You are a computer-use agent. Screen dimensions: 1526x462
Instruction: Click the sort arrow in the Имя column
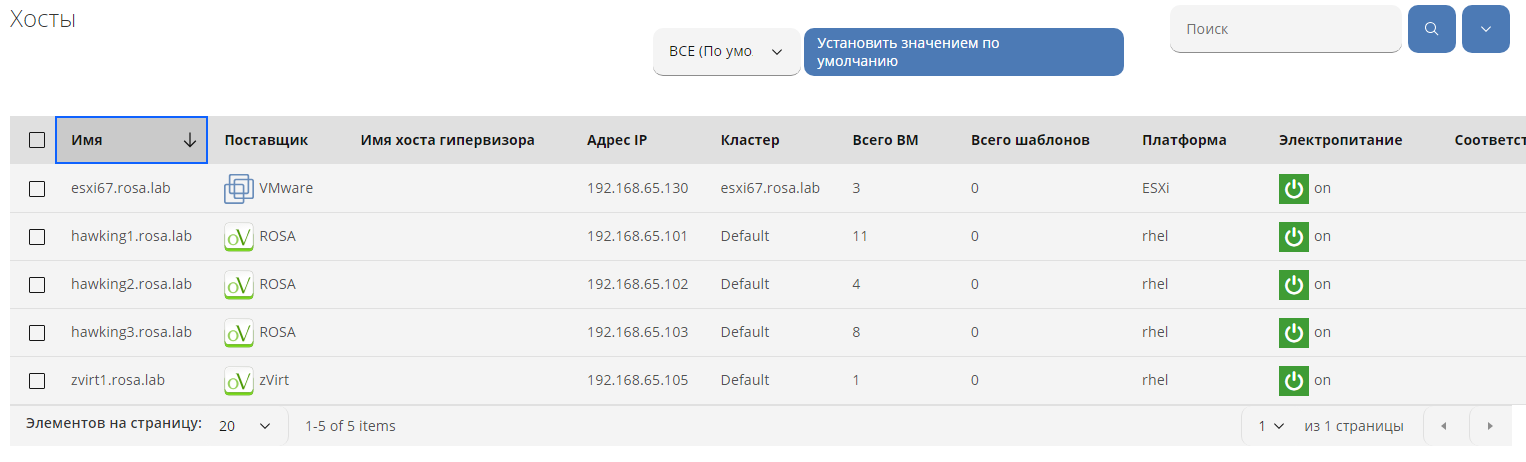[189, 141]
